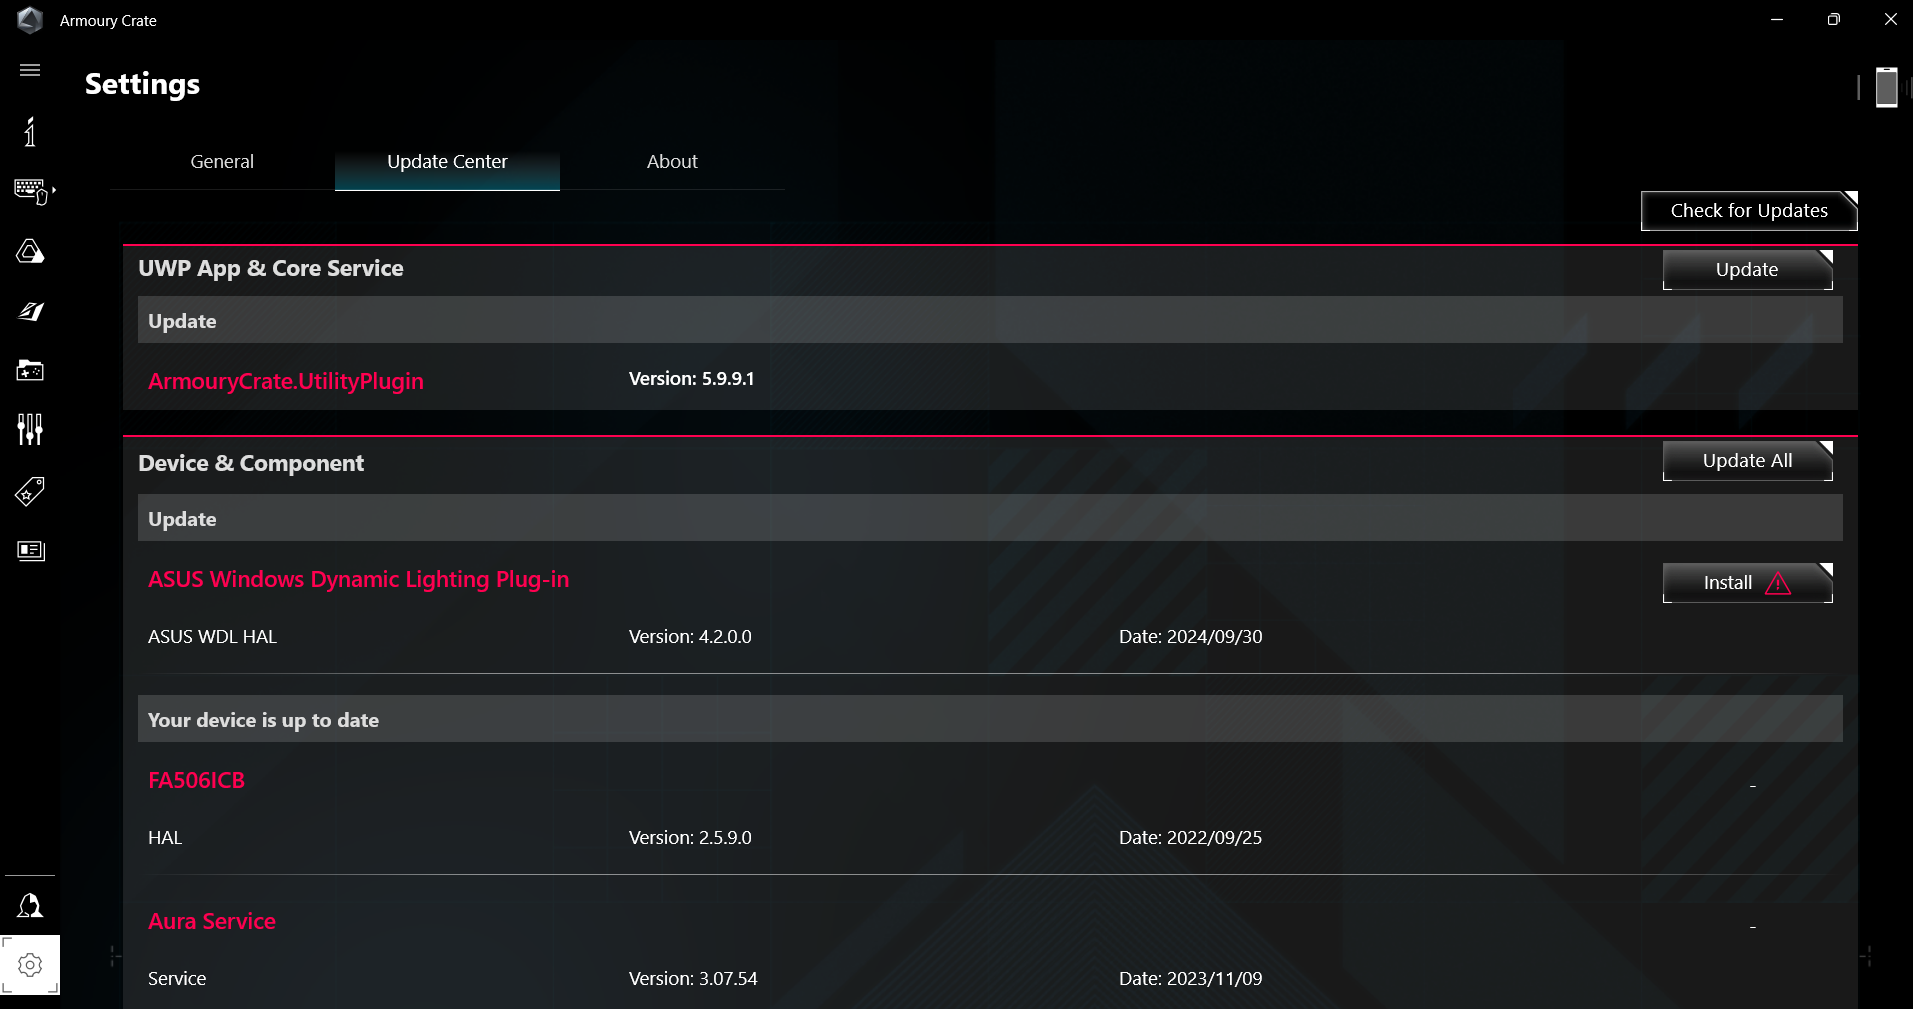Click the UWP App & Core Service heading
This screenshot has height=1009, width=1913.
click(271, 268)
